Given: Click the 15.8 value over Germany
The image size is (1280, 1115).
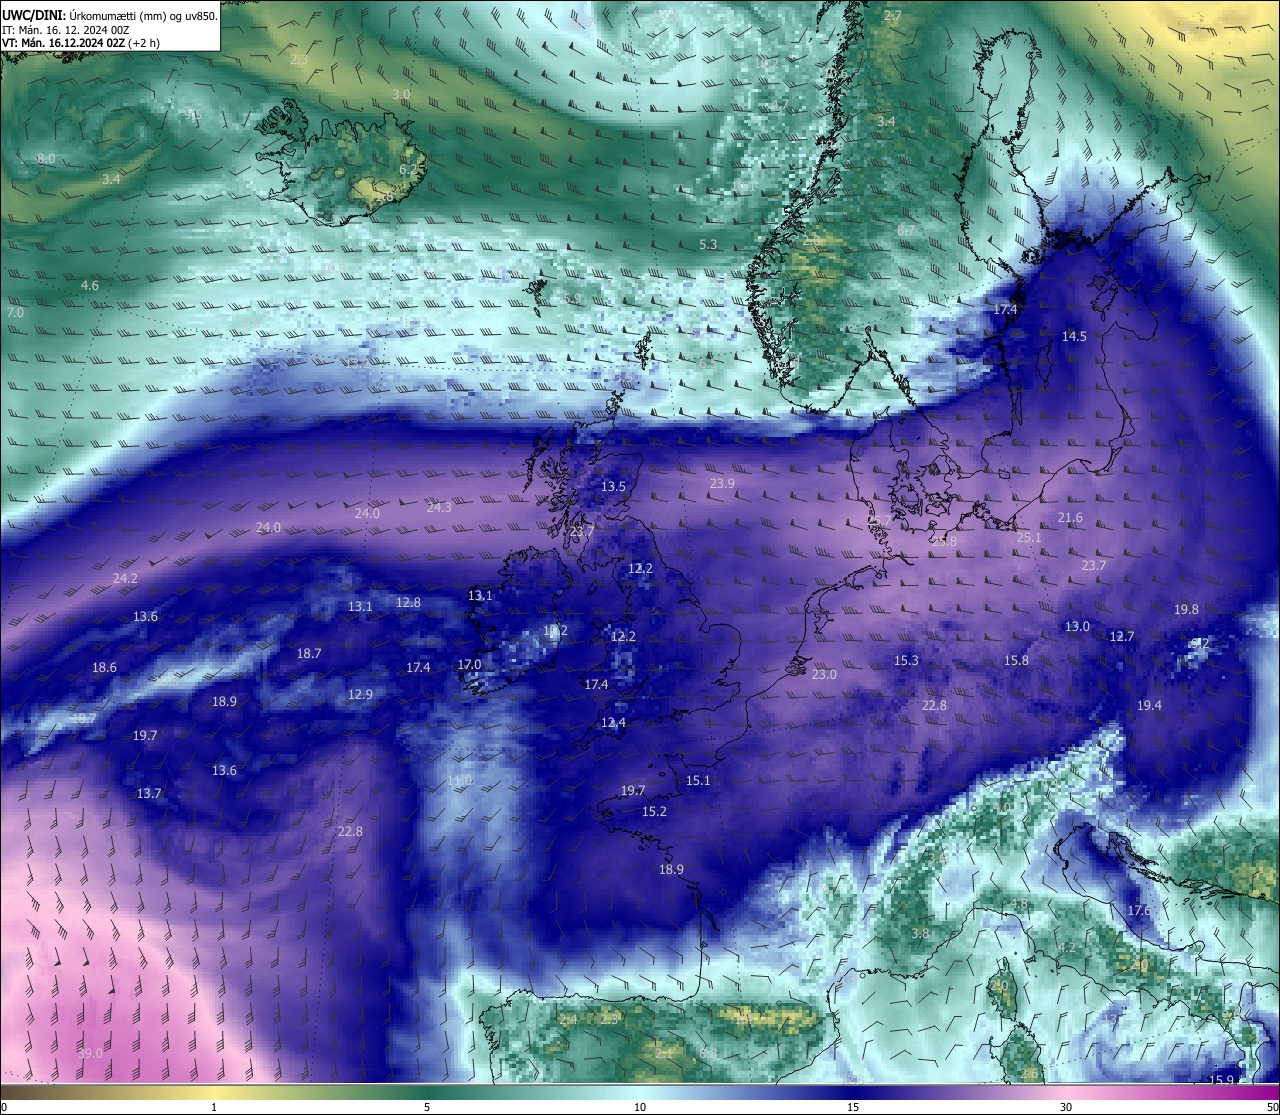Looking at the screenshot, I should [x=1016, y=661].
